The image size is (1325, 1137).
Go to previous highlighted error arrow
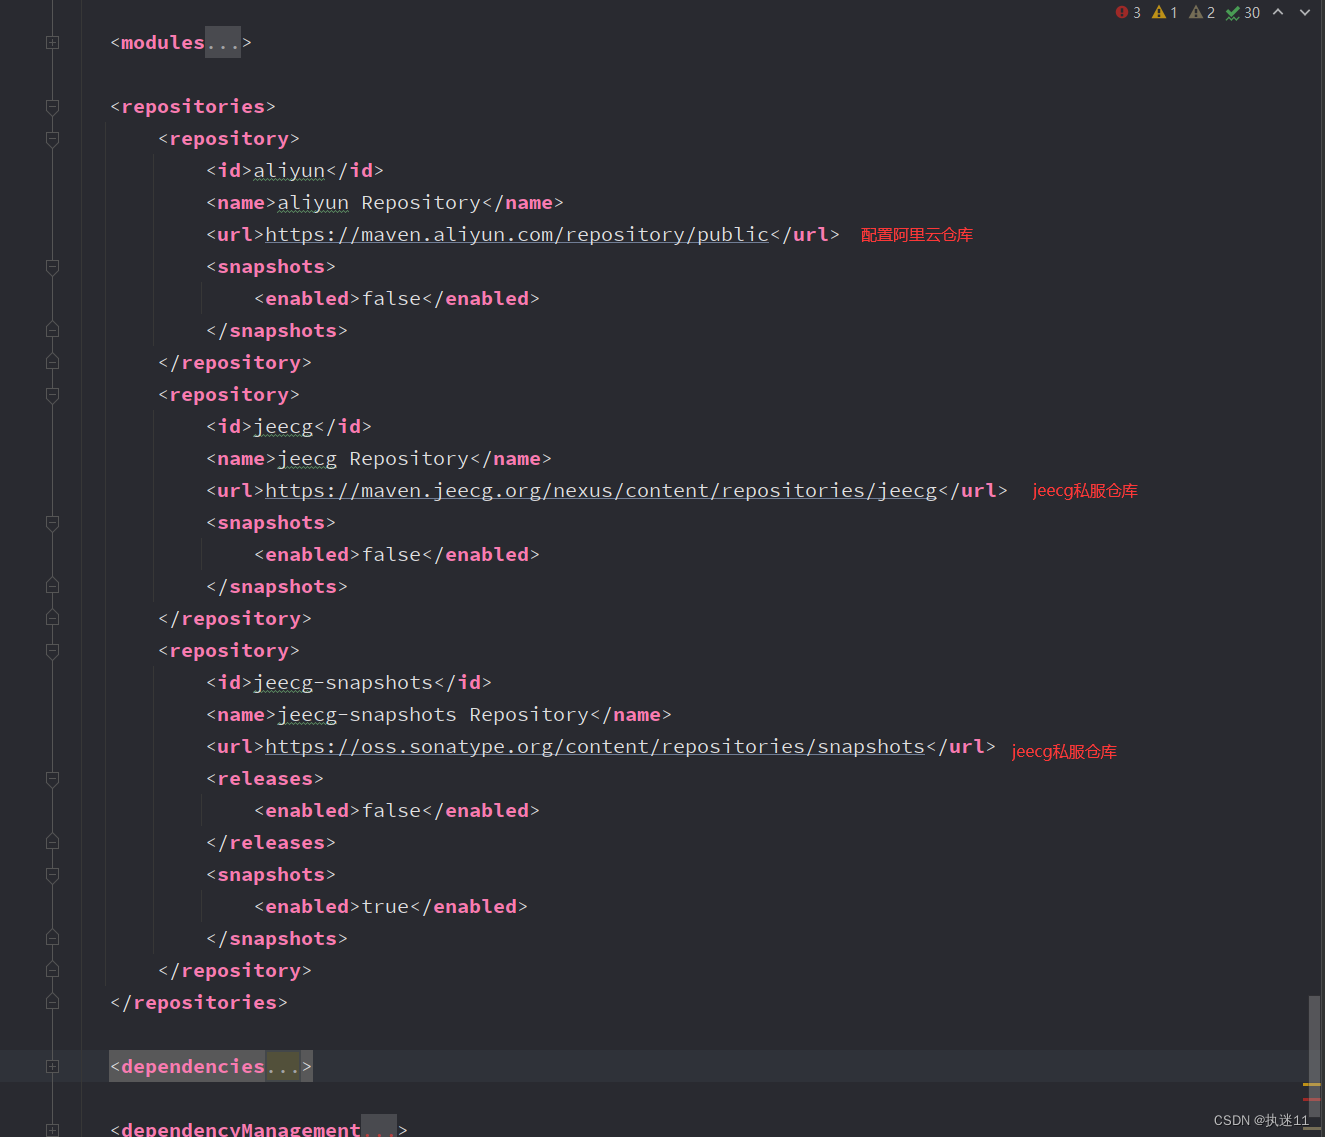1278,13
